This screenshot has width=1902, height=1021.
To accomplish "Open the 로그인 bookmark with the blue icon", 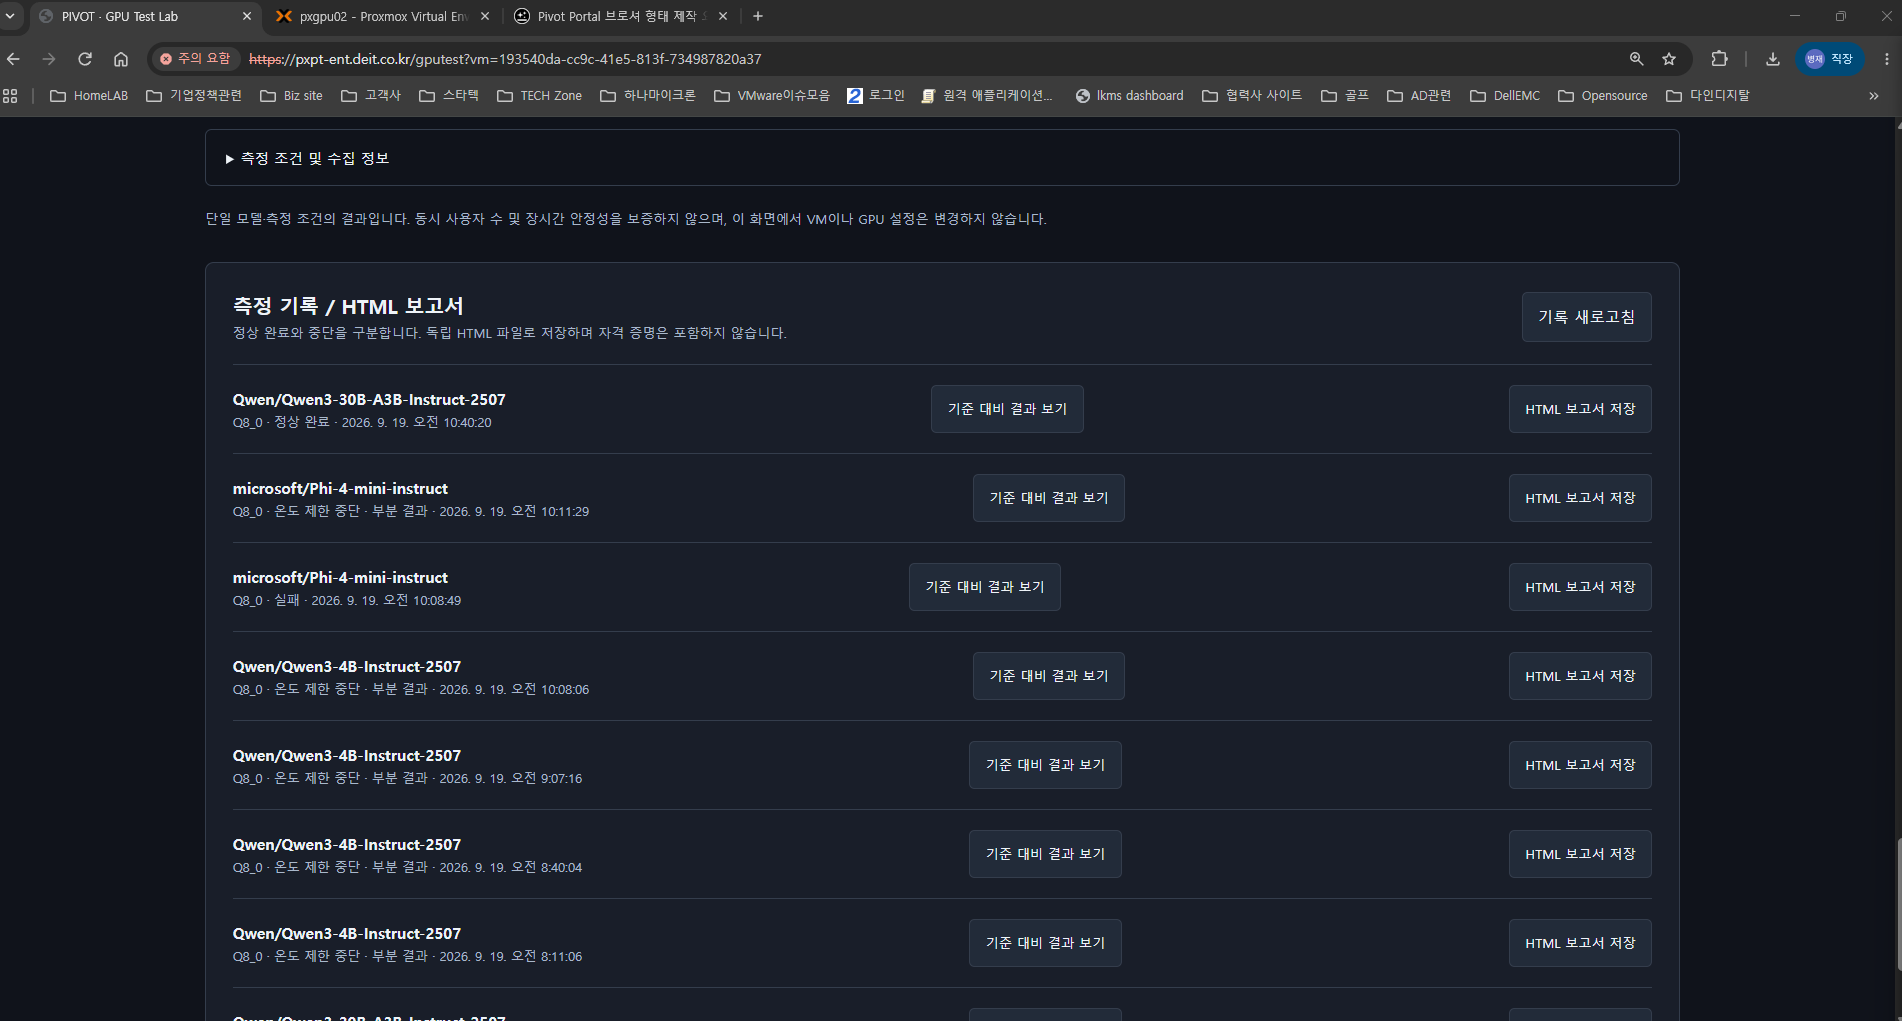I will [876, 96].
